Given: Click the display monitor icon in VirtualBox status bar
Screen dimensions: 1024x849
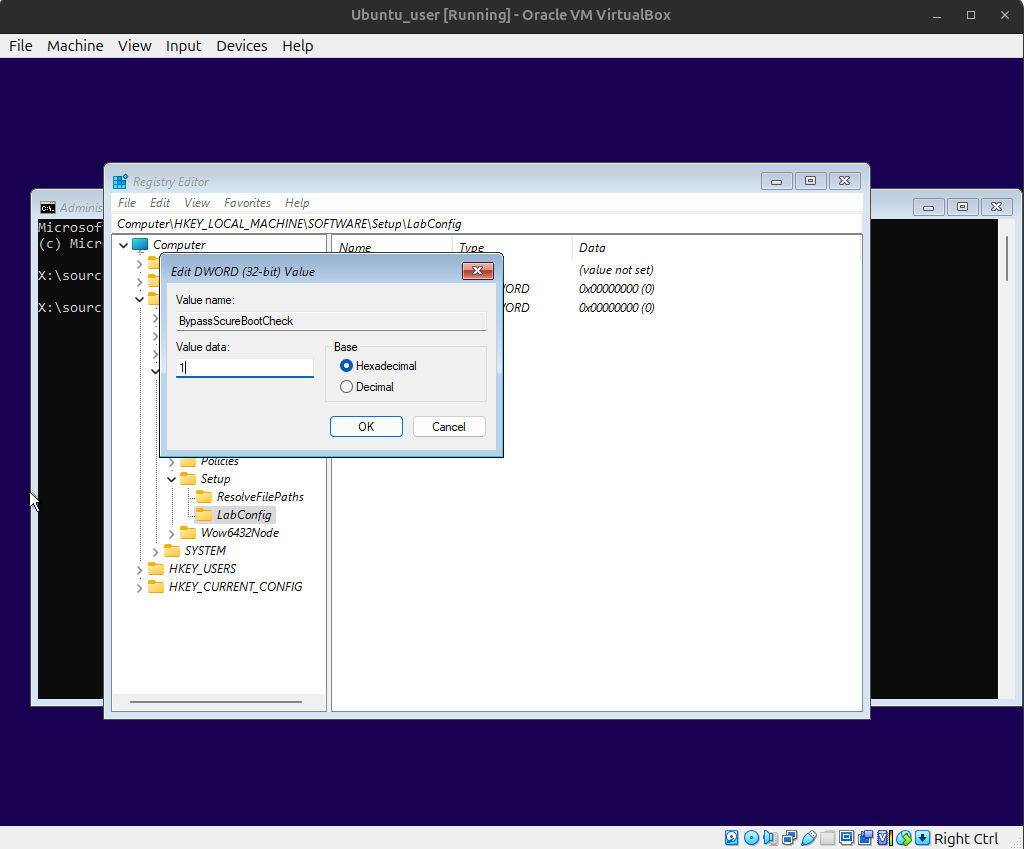Looking at the screenshot, I should point(846,838).
